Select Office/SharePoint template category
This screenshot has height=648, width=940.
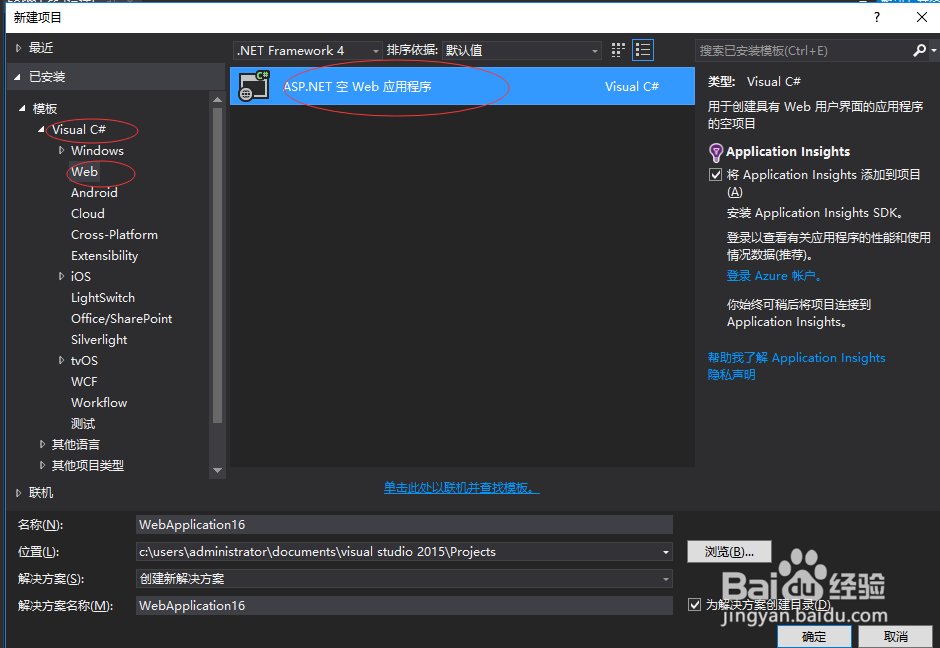tap(122, 318)
